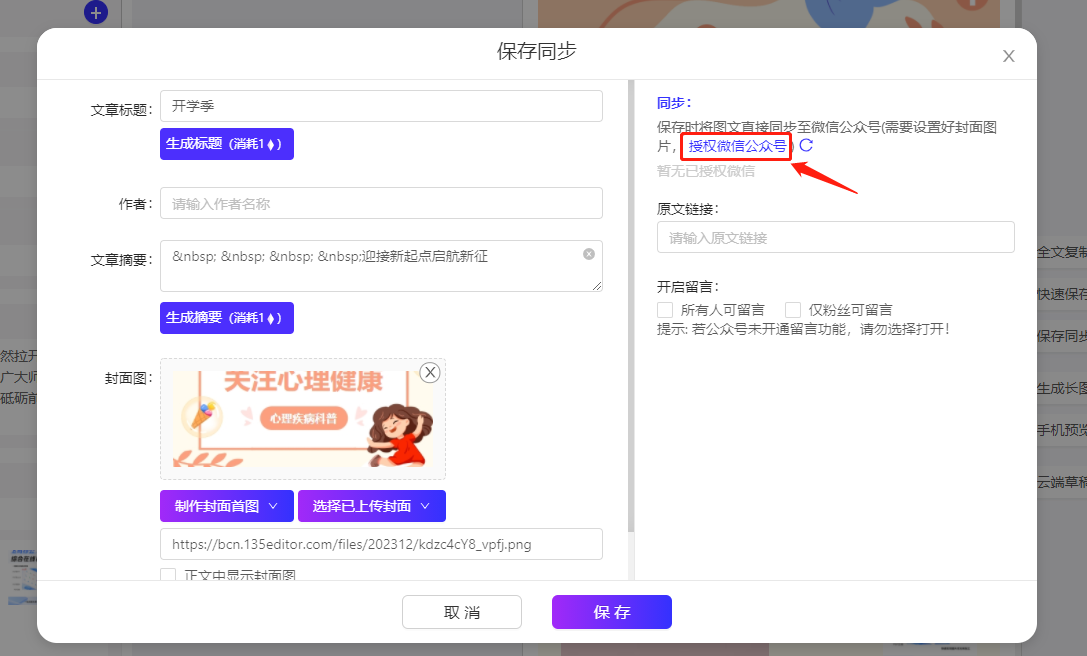The image size is (1087, 656).
Task: Click the cover image URL field
Action: point(380,544)
